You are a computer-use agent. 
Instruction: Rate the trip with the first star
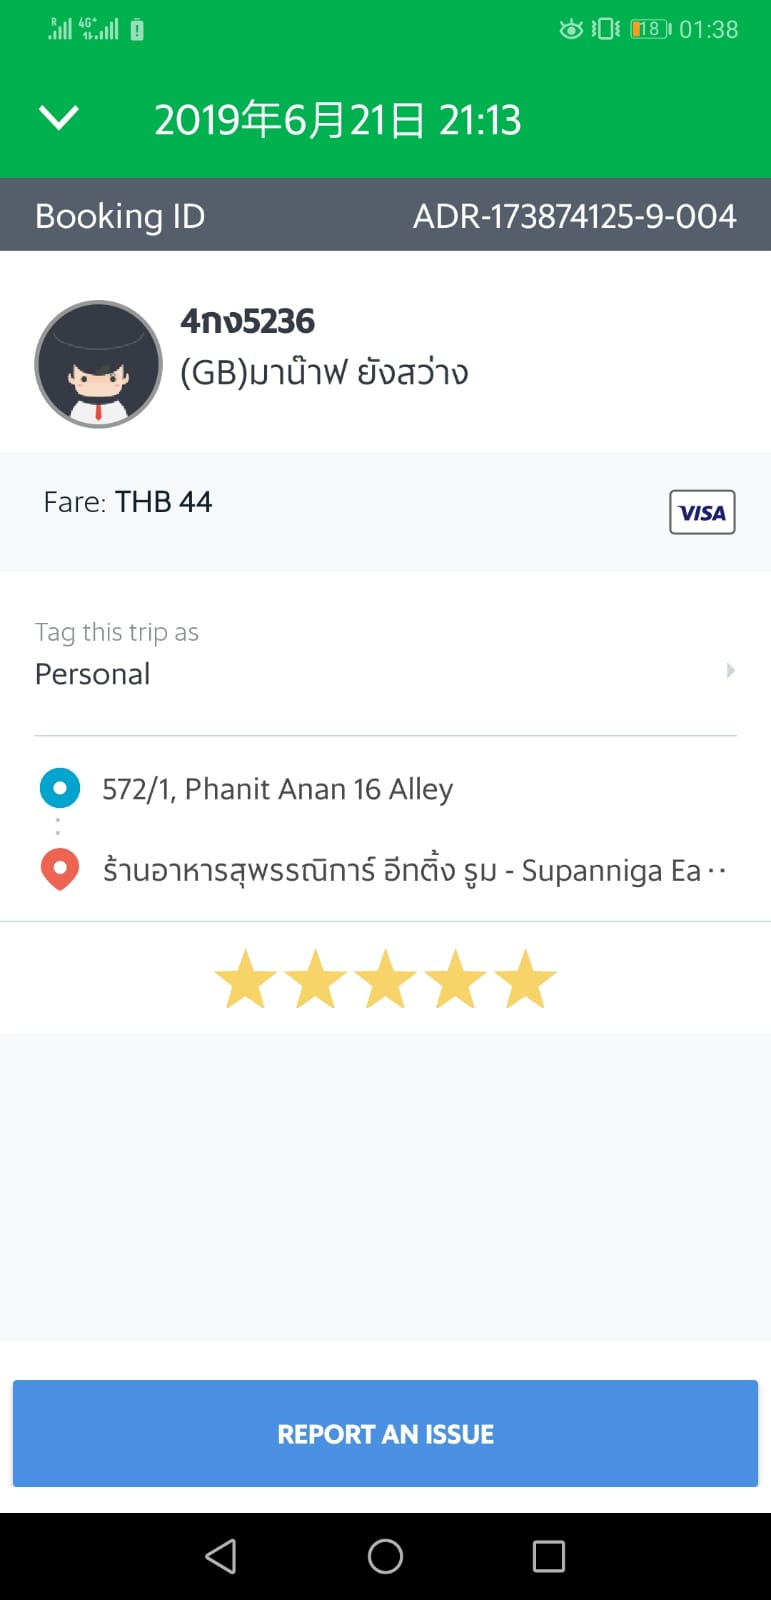point(245,979)
